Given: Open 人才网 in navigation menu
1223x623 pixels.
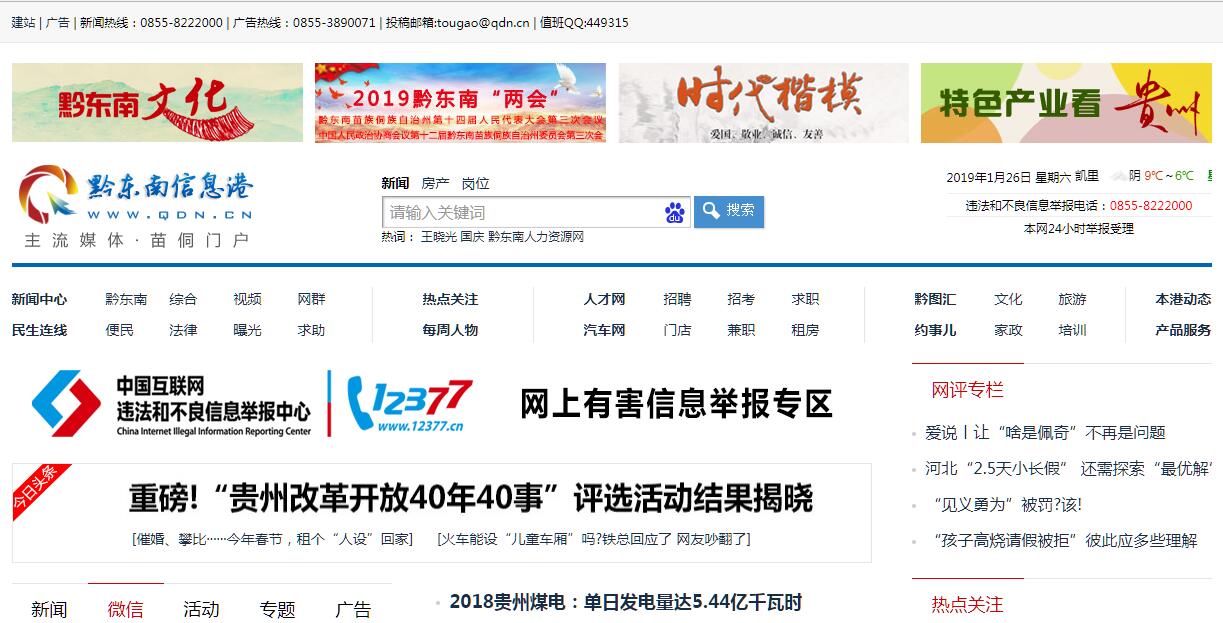Looking at the screenshot, I should click(604, 299).
